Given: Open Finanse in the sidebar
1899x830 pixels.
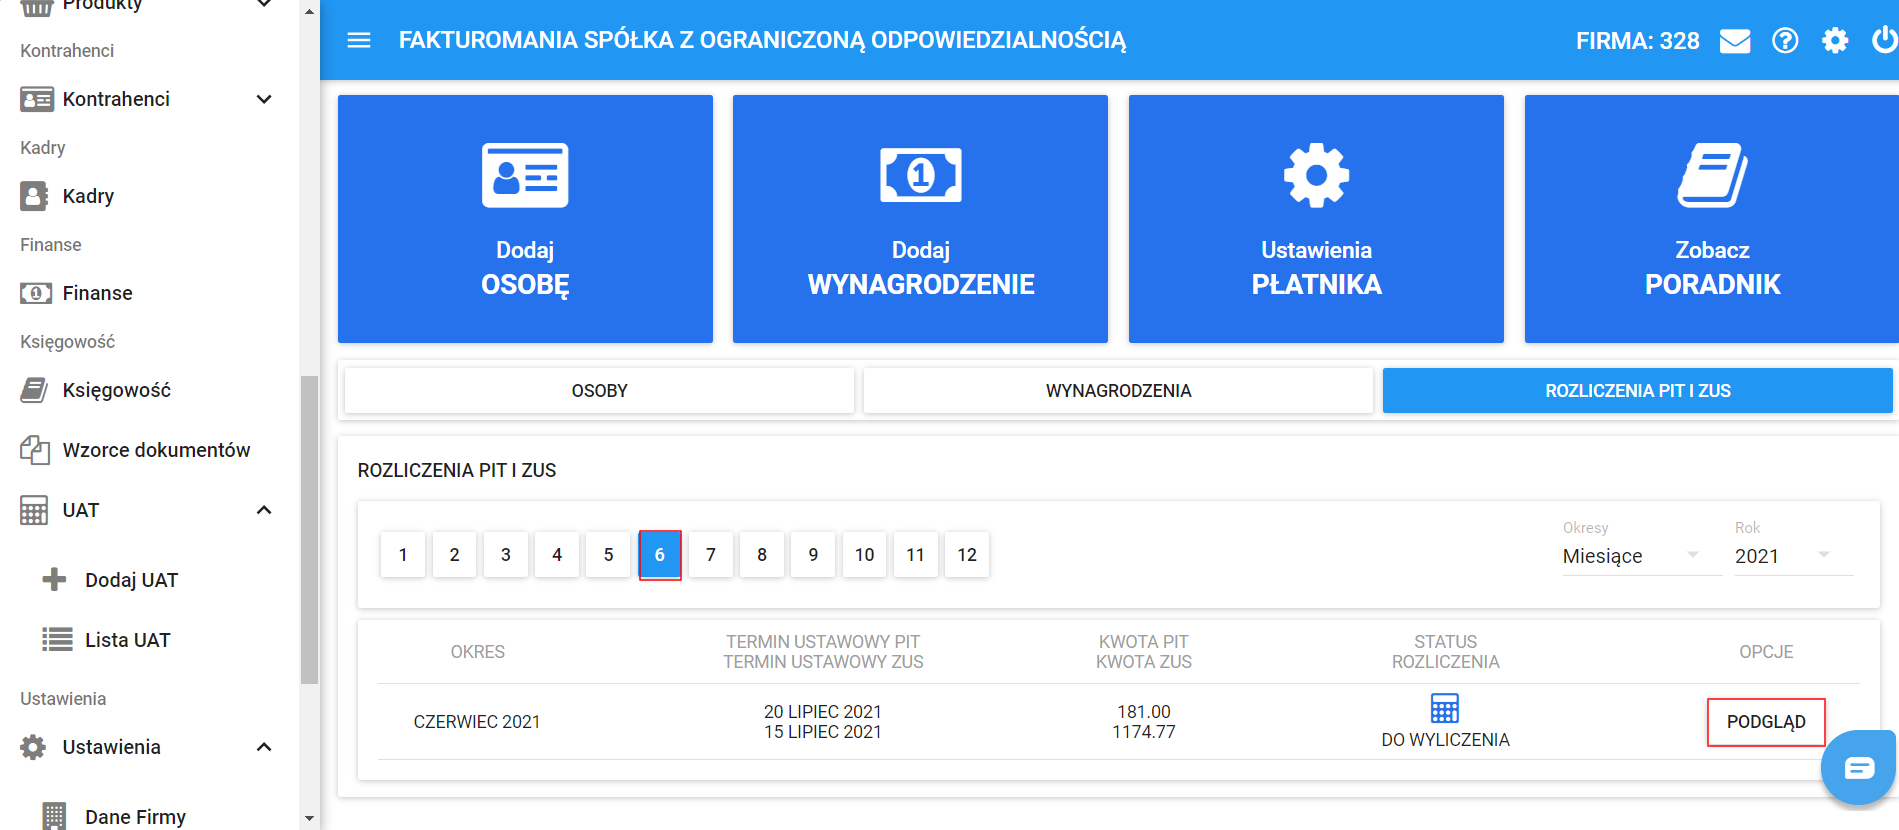Looking at the screenshot, I should click(x=97, y=293).
